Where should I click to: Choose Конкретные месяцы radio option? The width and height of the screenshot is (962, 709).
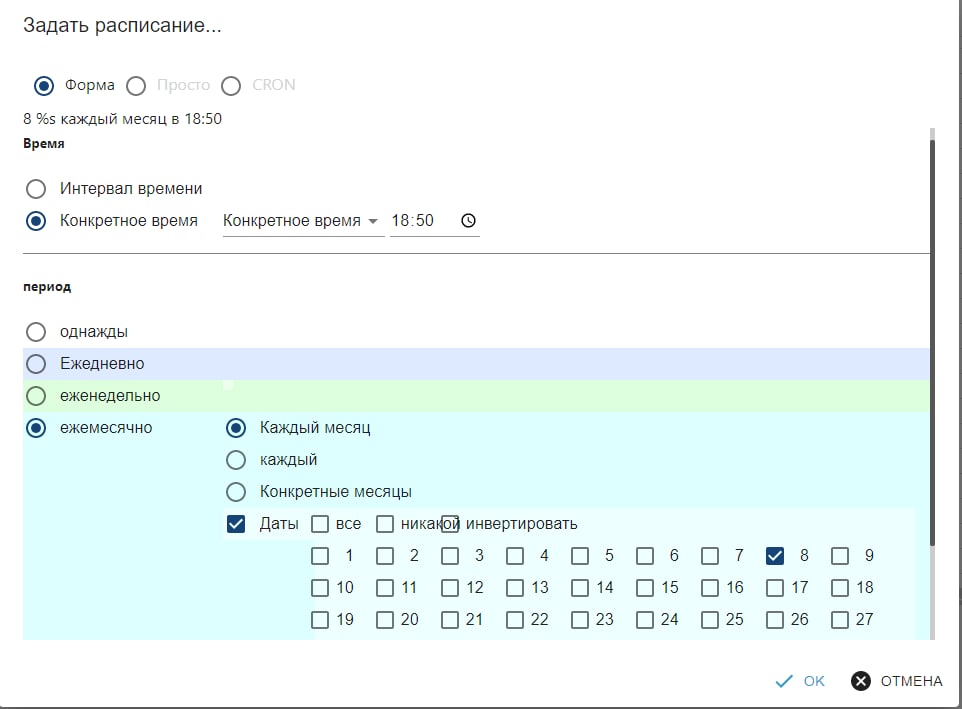pyautogui.click(x=236, y=491)
